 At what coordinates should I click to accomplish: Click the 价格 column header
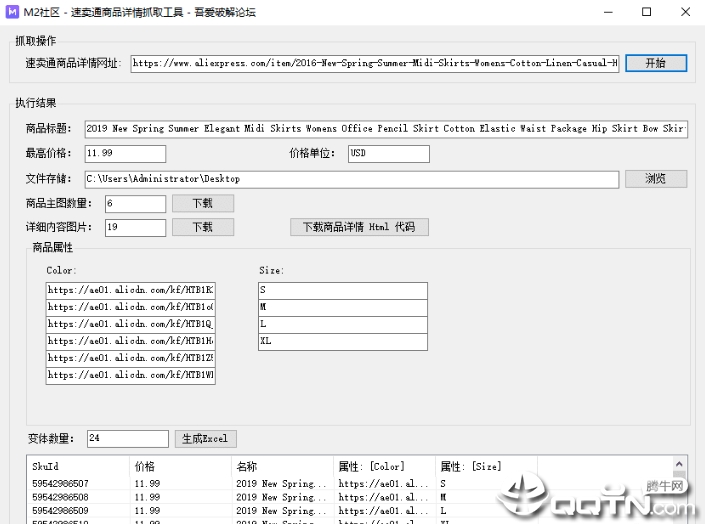tap(180, 466)
